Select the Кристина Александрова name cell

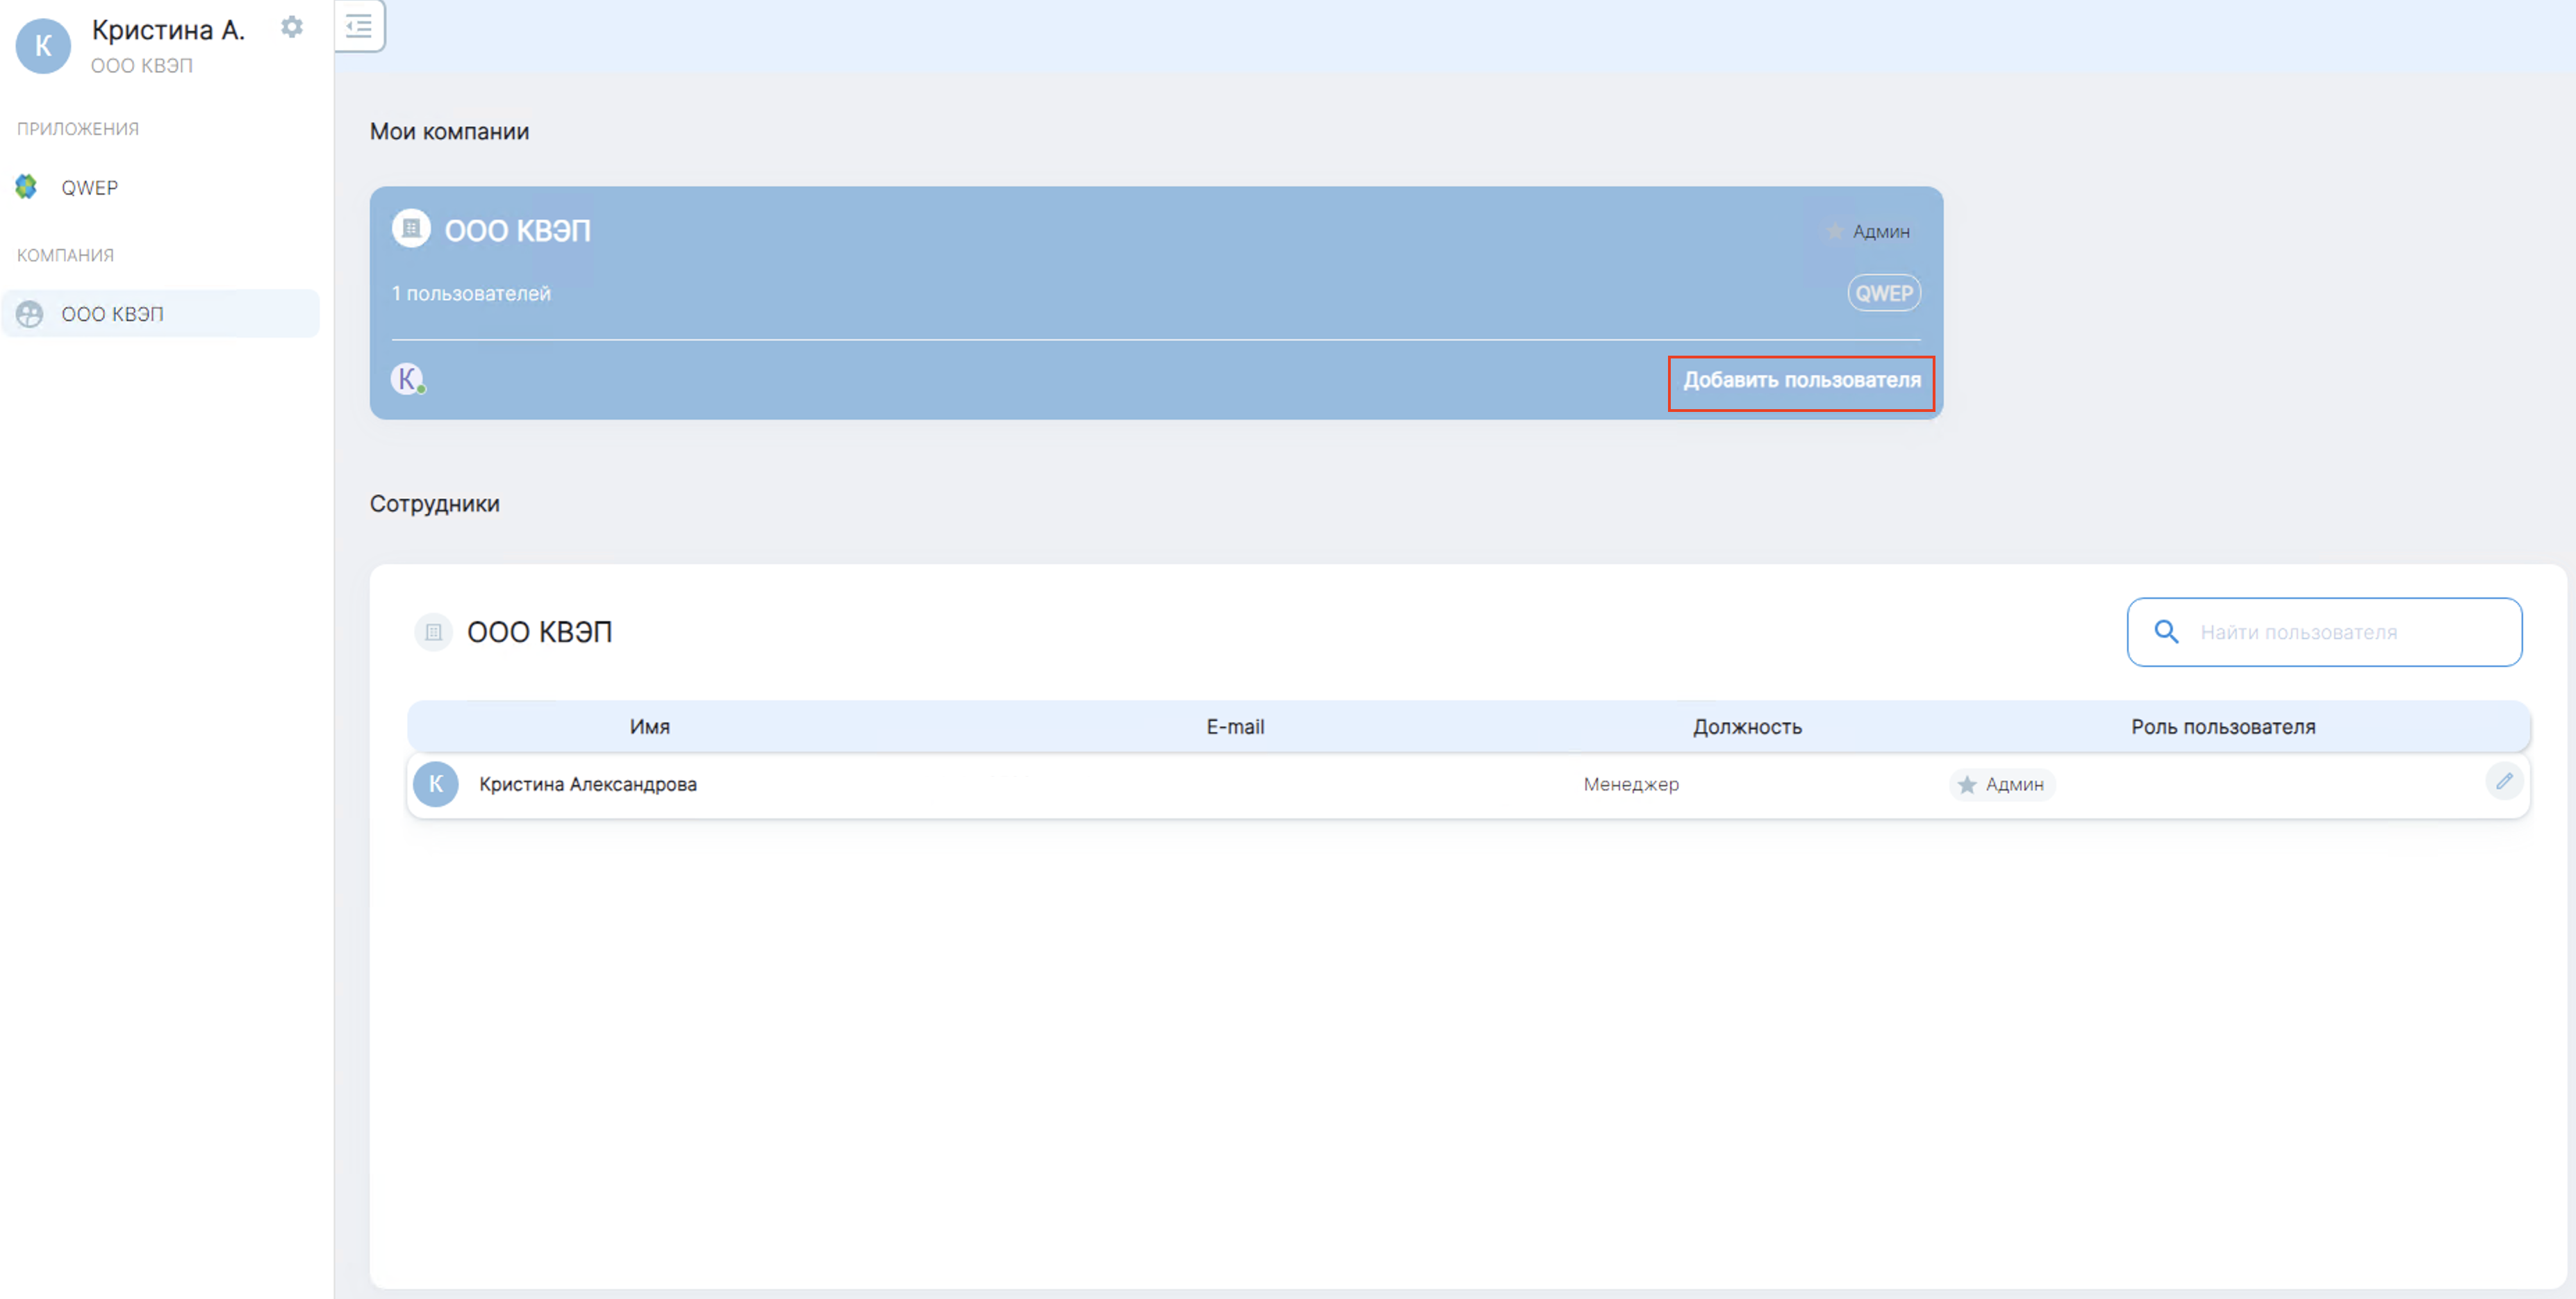click(588, 785)
